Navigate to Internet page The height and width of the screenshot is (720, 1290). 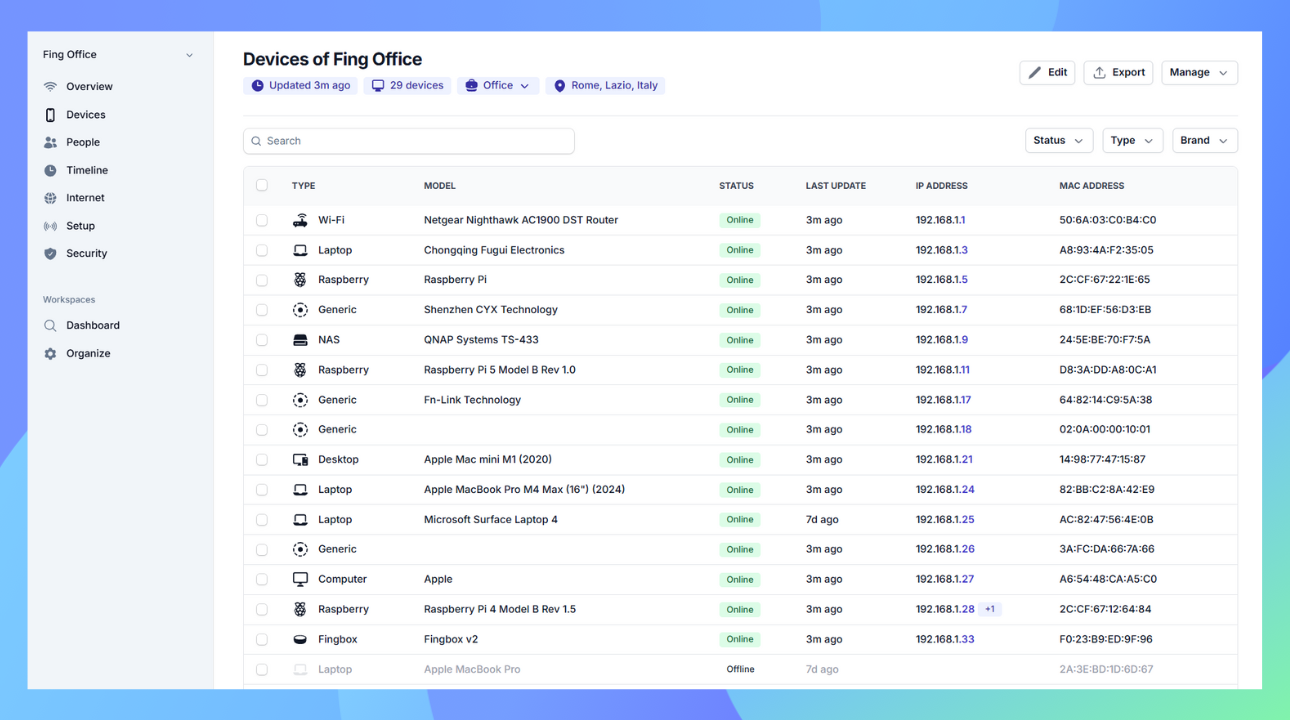[x=85, y=198]
